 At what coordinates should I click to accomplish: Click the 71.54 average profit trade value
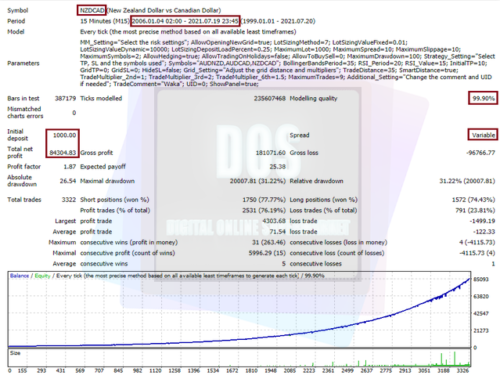coord(277,232)
